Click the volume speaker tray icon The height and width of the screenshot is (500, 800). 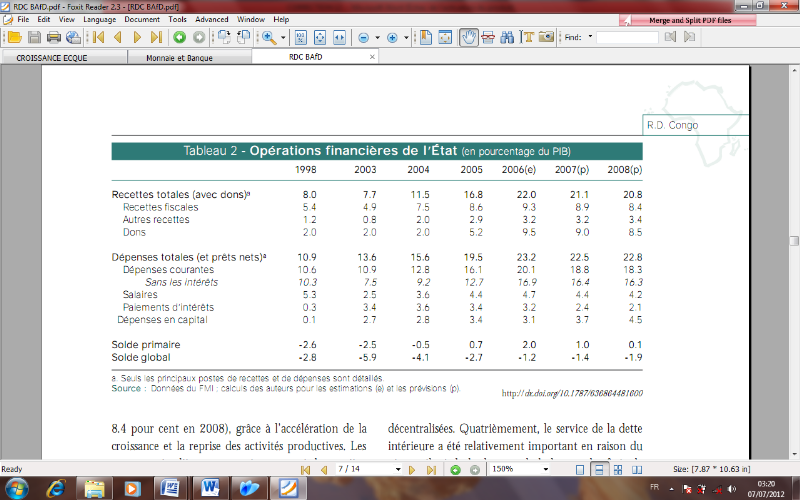click(732, 489)
